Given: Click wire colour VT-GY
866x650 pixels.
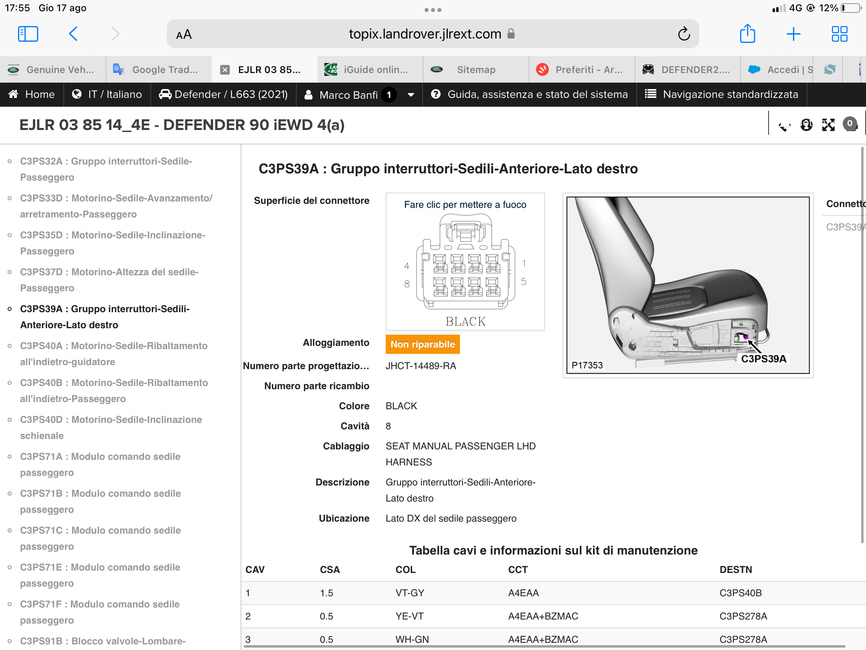Looking at the screenshot, I should (x=410, y=593).
